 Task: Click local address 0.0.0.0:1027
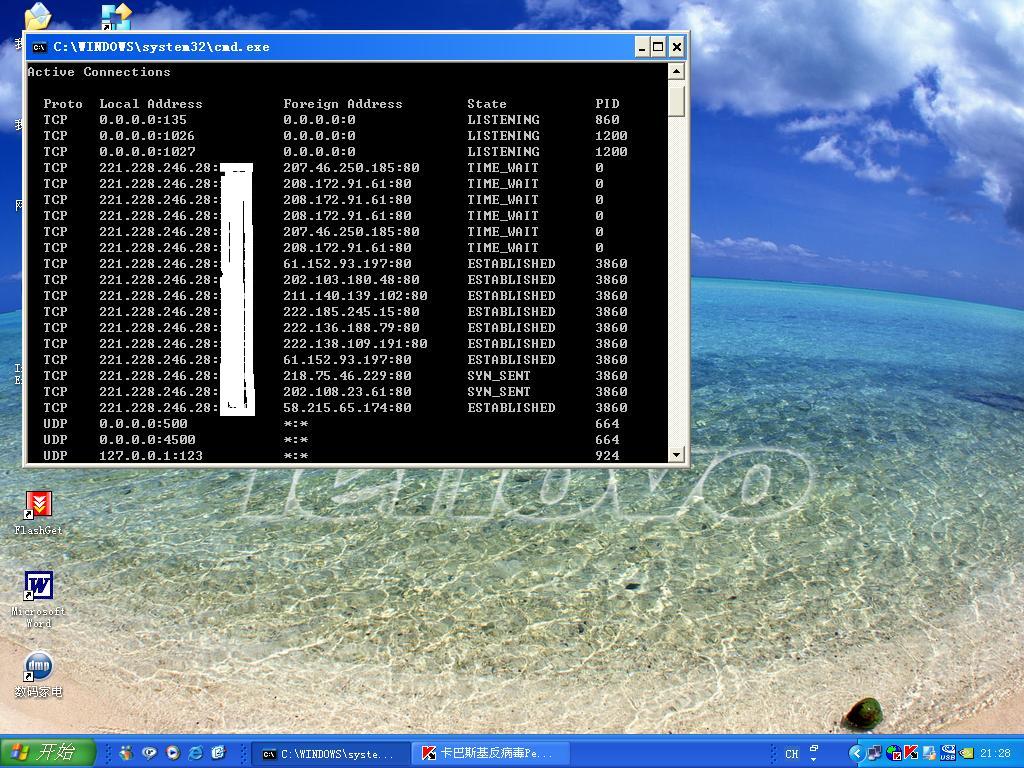point(147,152)
